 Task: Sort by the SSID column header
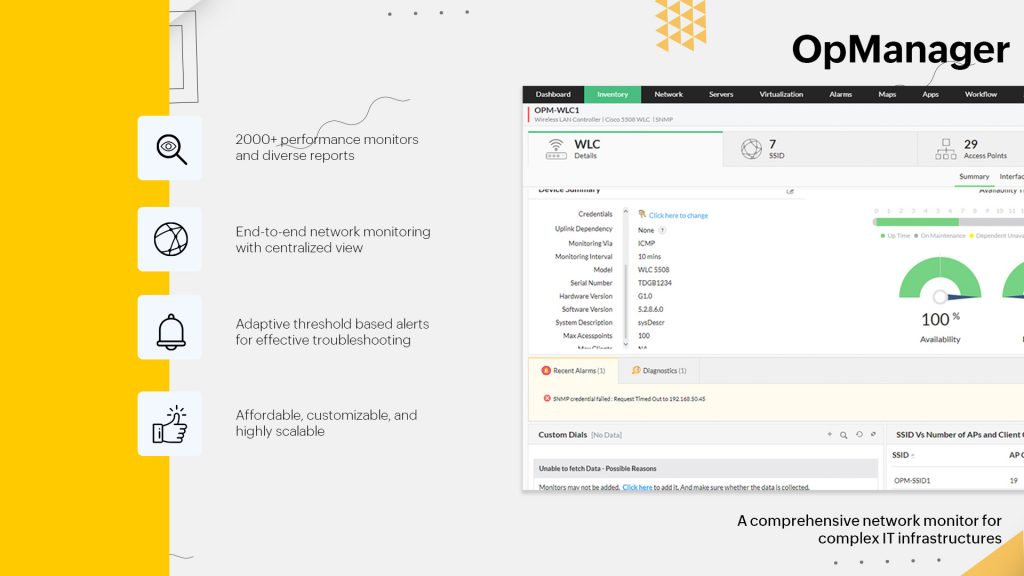903,455
